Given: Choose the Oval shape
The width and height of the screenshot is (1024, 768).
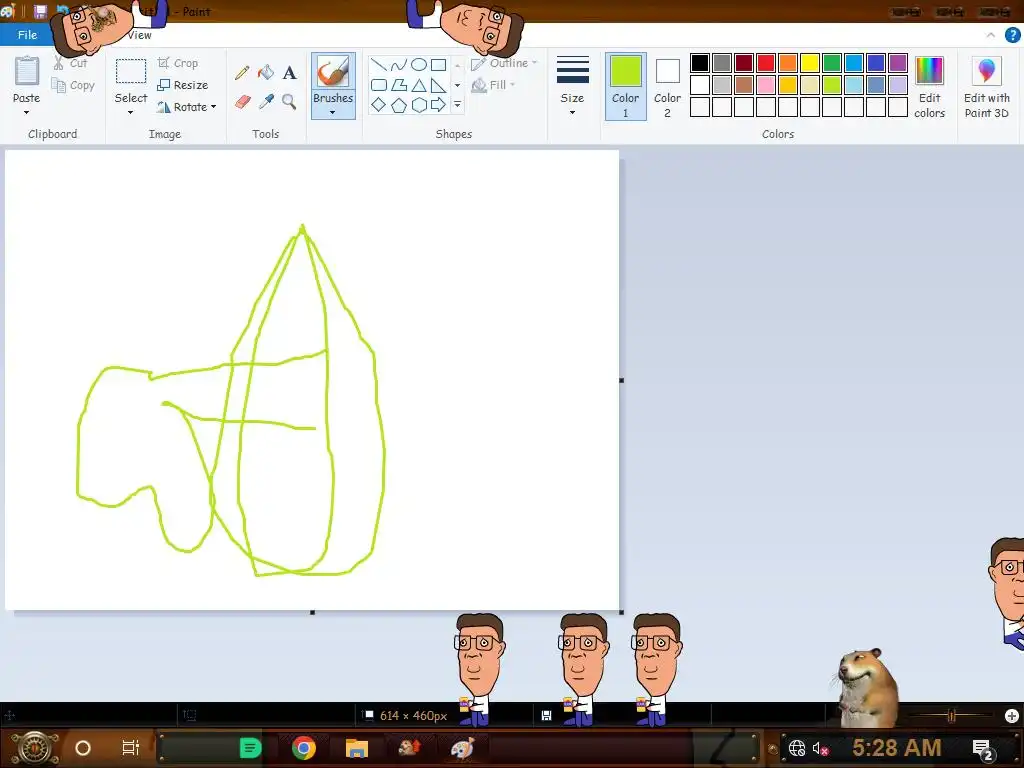Looking at the screenshot, I should coord(419,65).
